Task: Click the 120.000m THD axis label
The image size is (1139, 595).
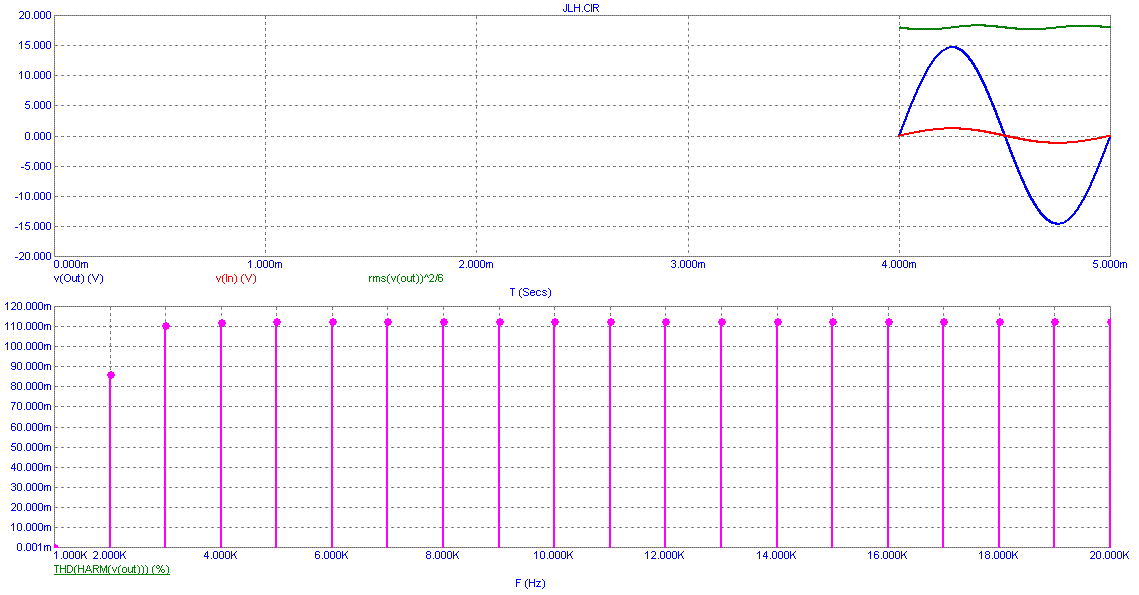Action: tap(28, 306)
